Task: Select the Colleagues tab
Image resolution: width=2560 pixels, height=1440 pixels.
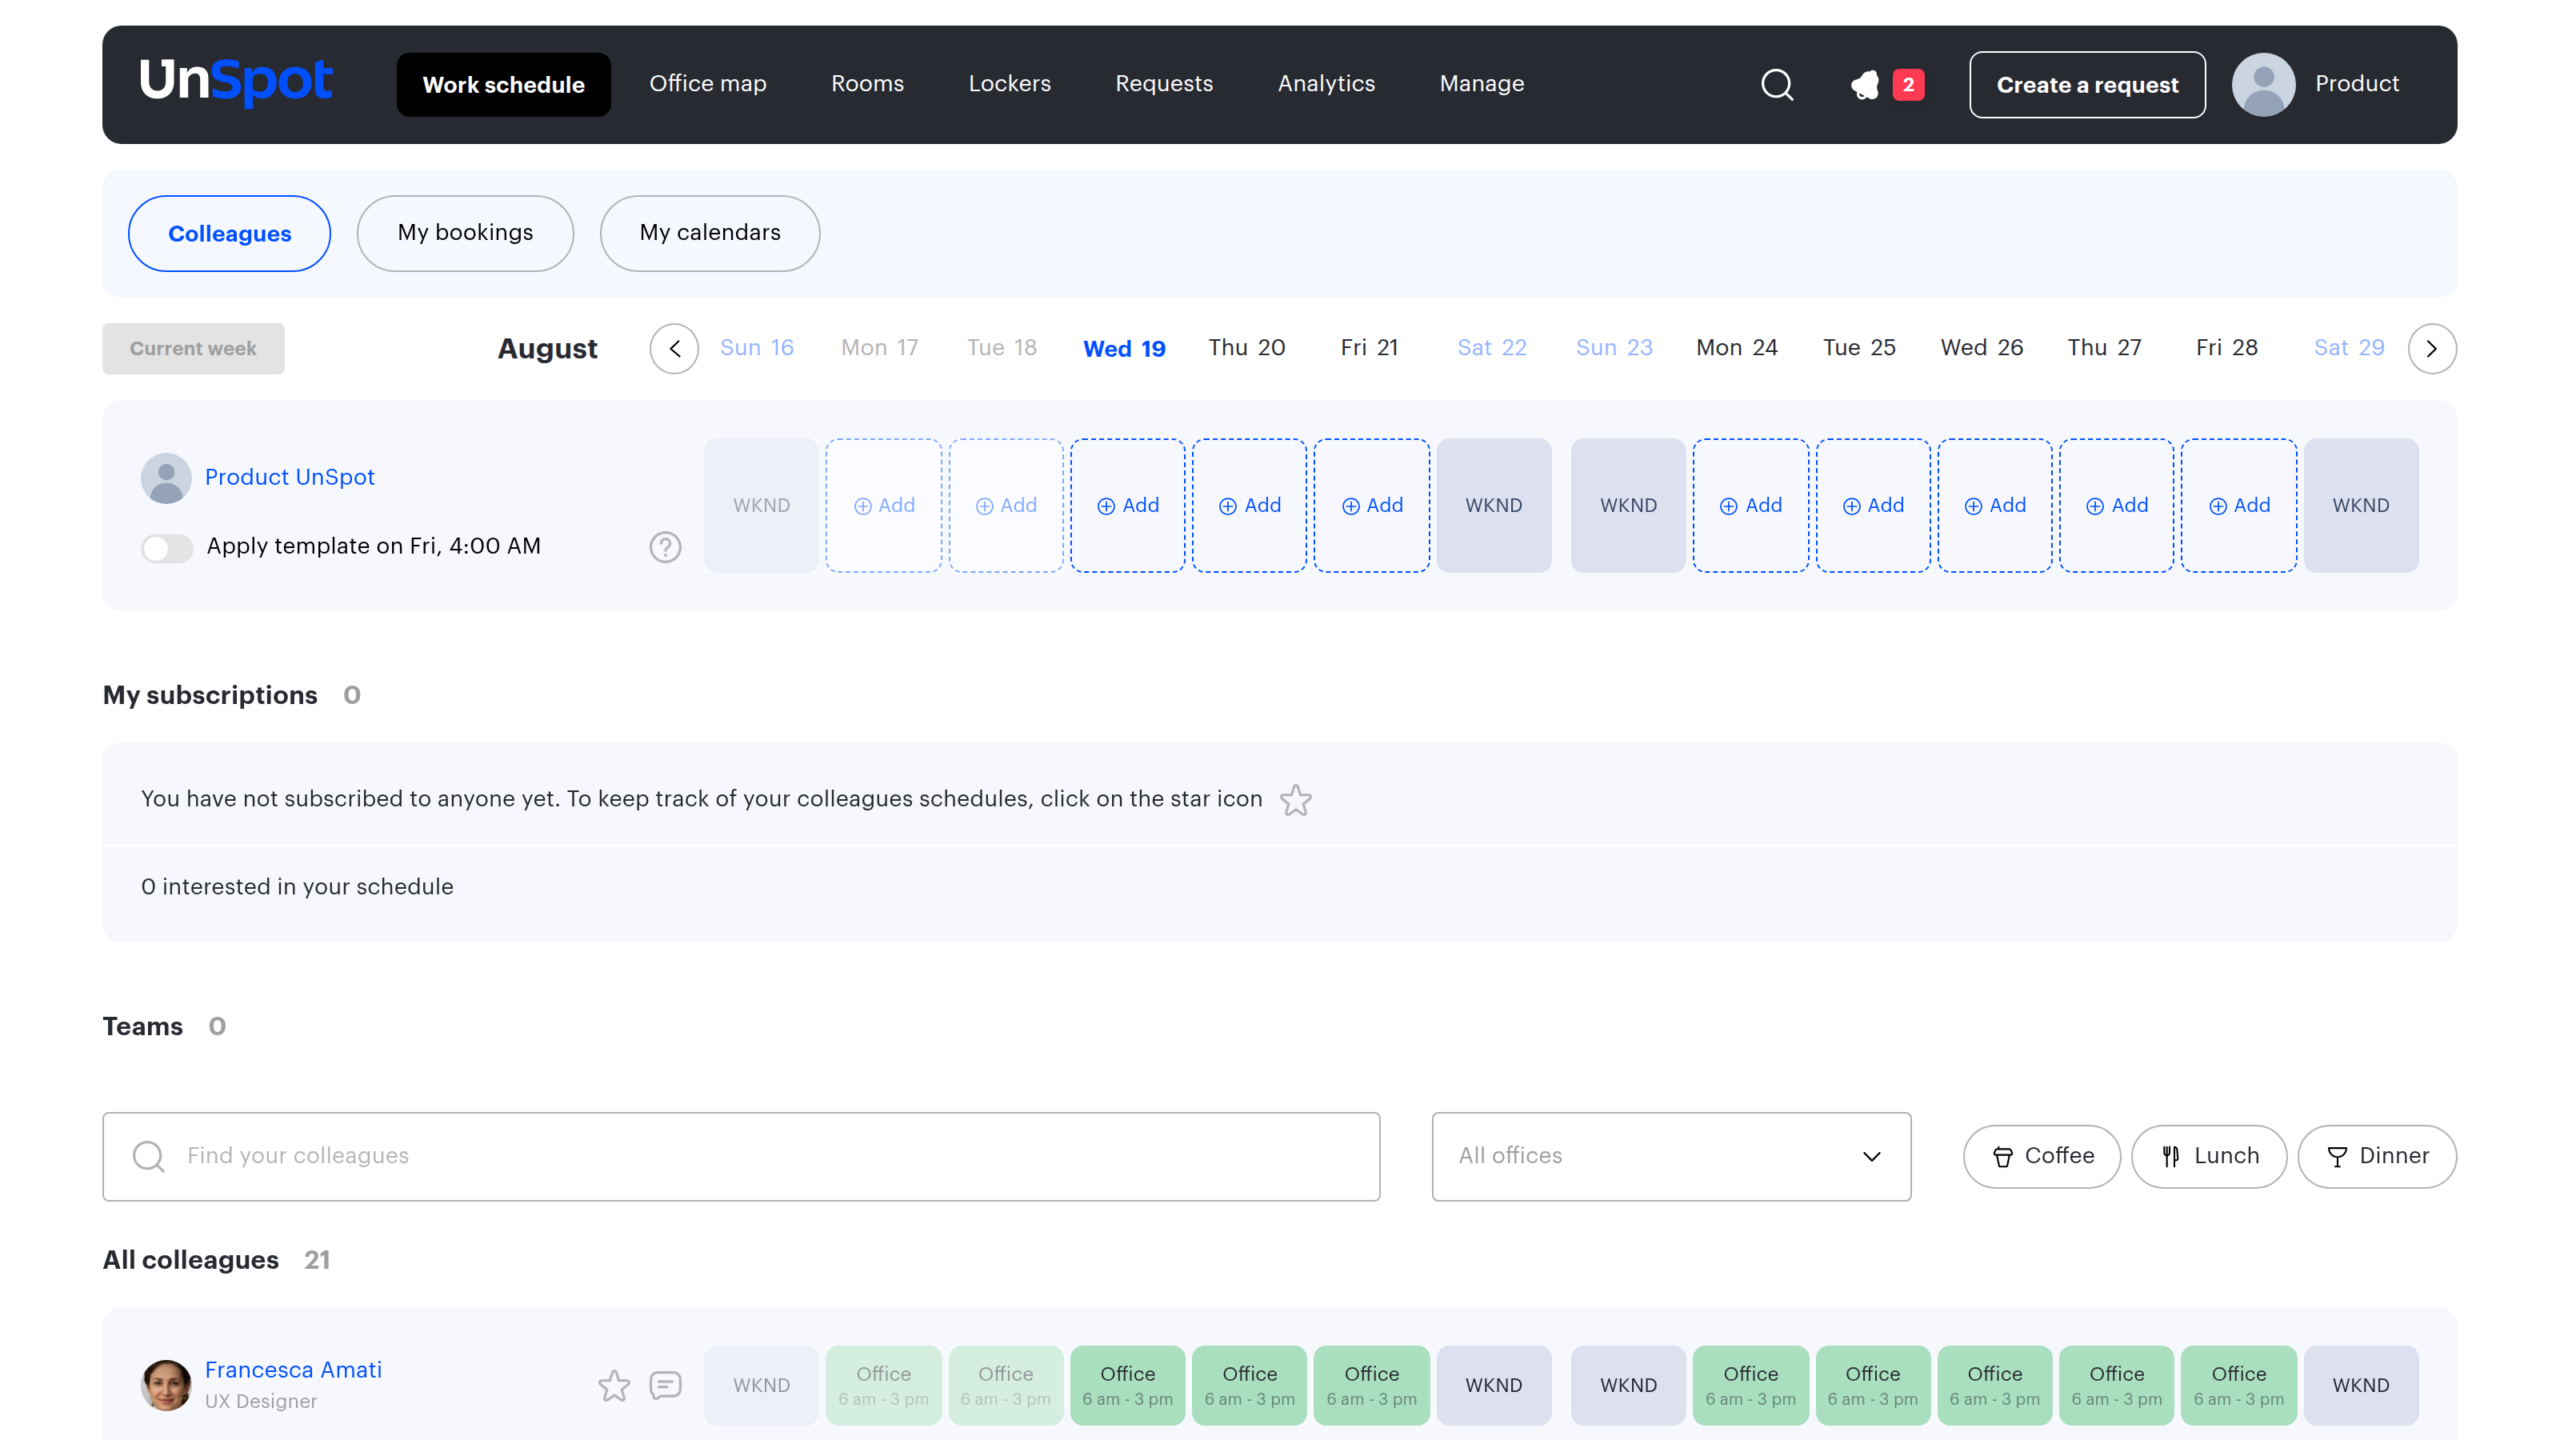Action: click(229, 233)
